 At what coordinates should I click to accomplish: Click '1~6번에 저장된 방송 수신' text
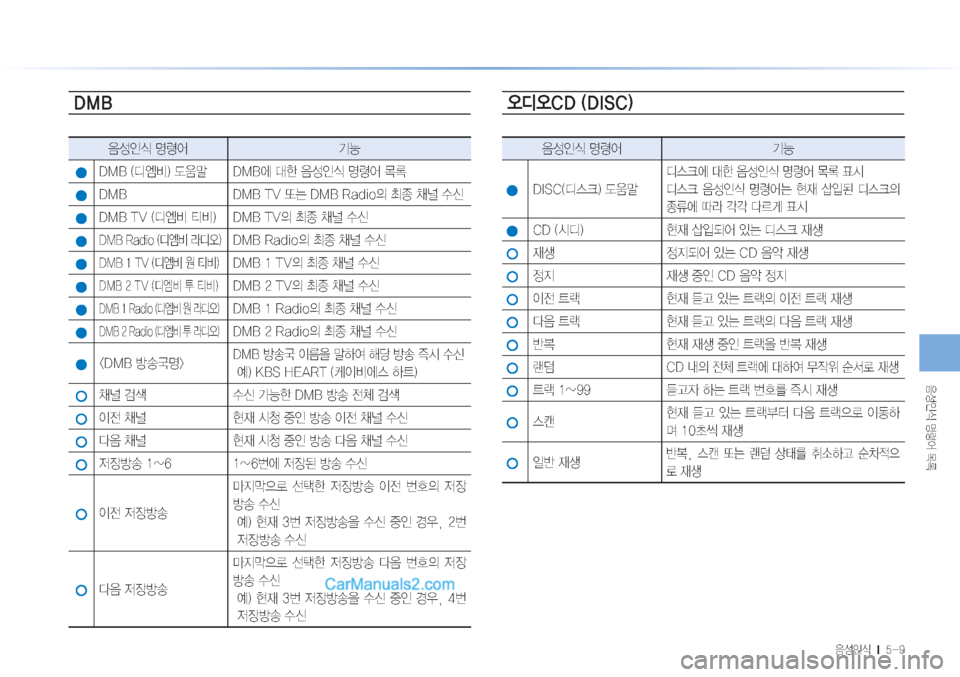(x=300, y=463)
